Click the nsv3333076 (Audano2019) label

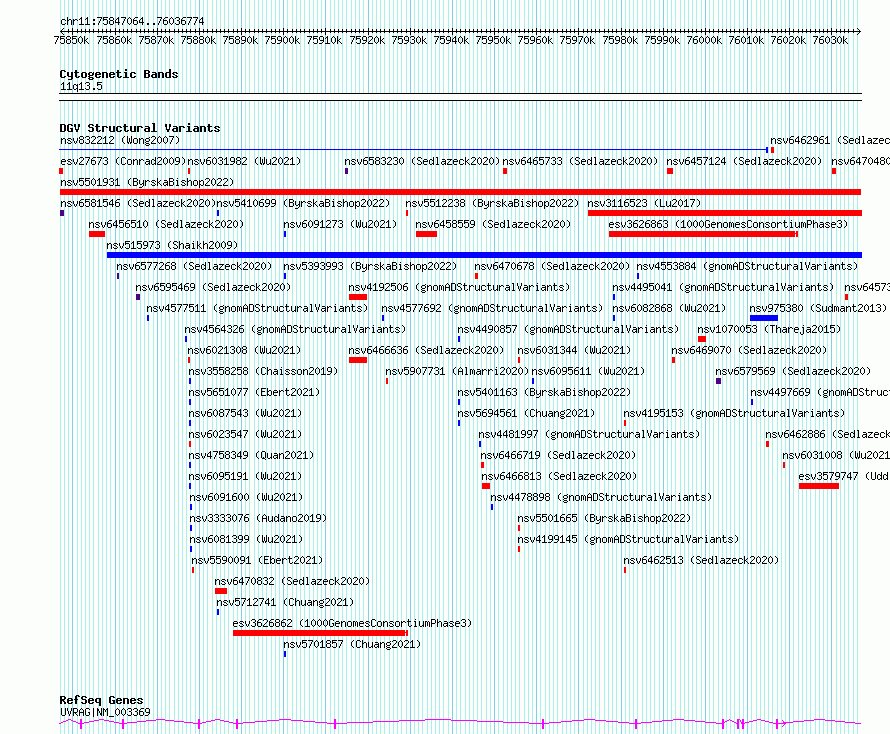click(x=258, y=518)
